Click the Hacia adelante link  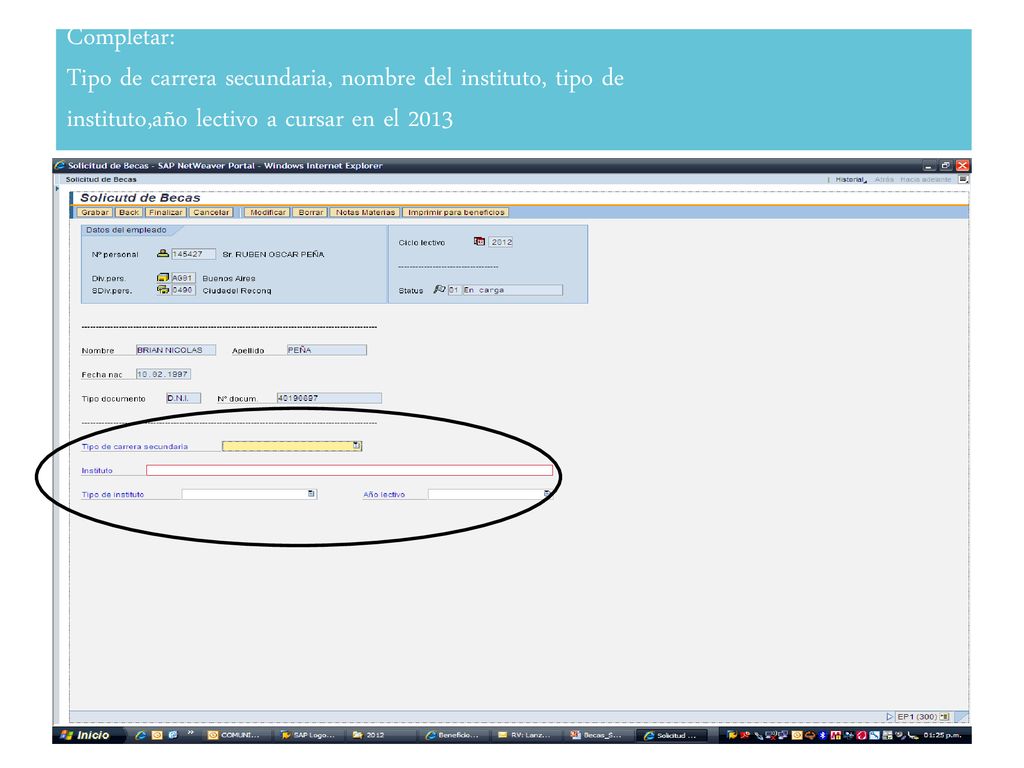pos(925,180)
